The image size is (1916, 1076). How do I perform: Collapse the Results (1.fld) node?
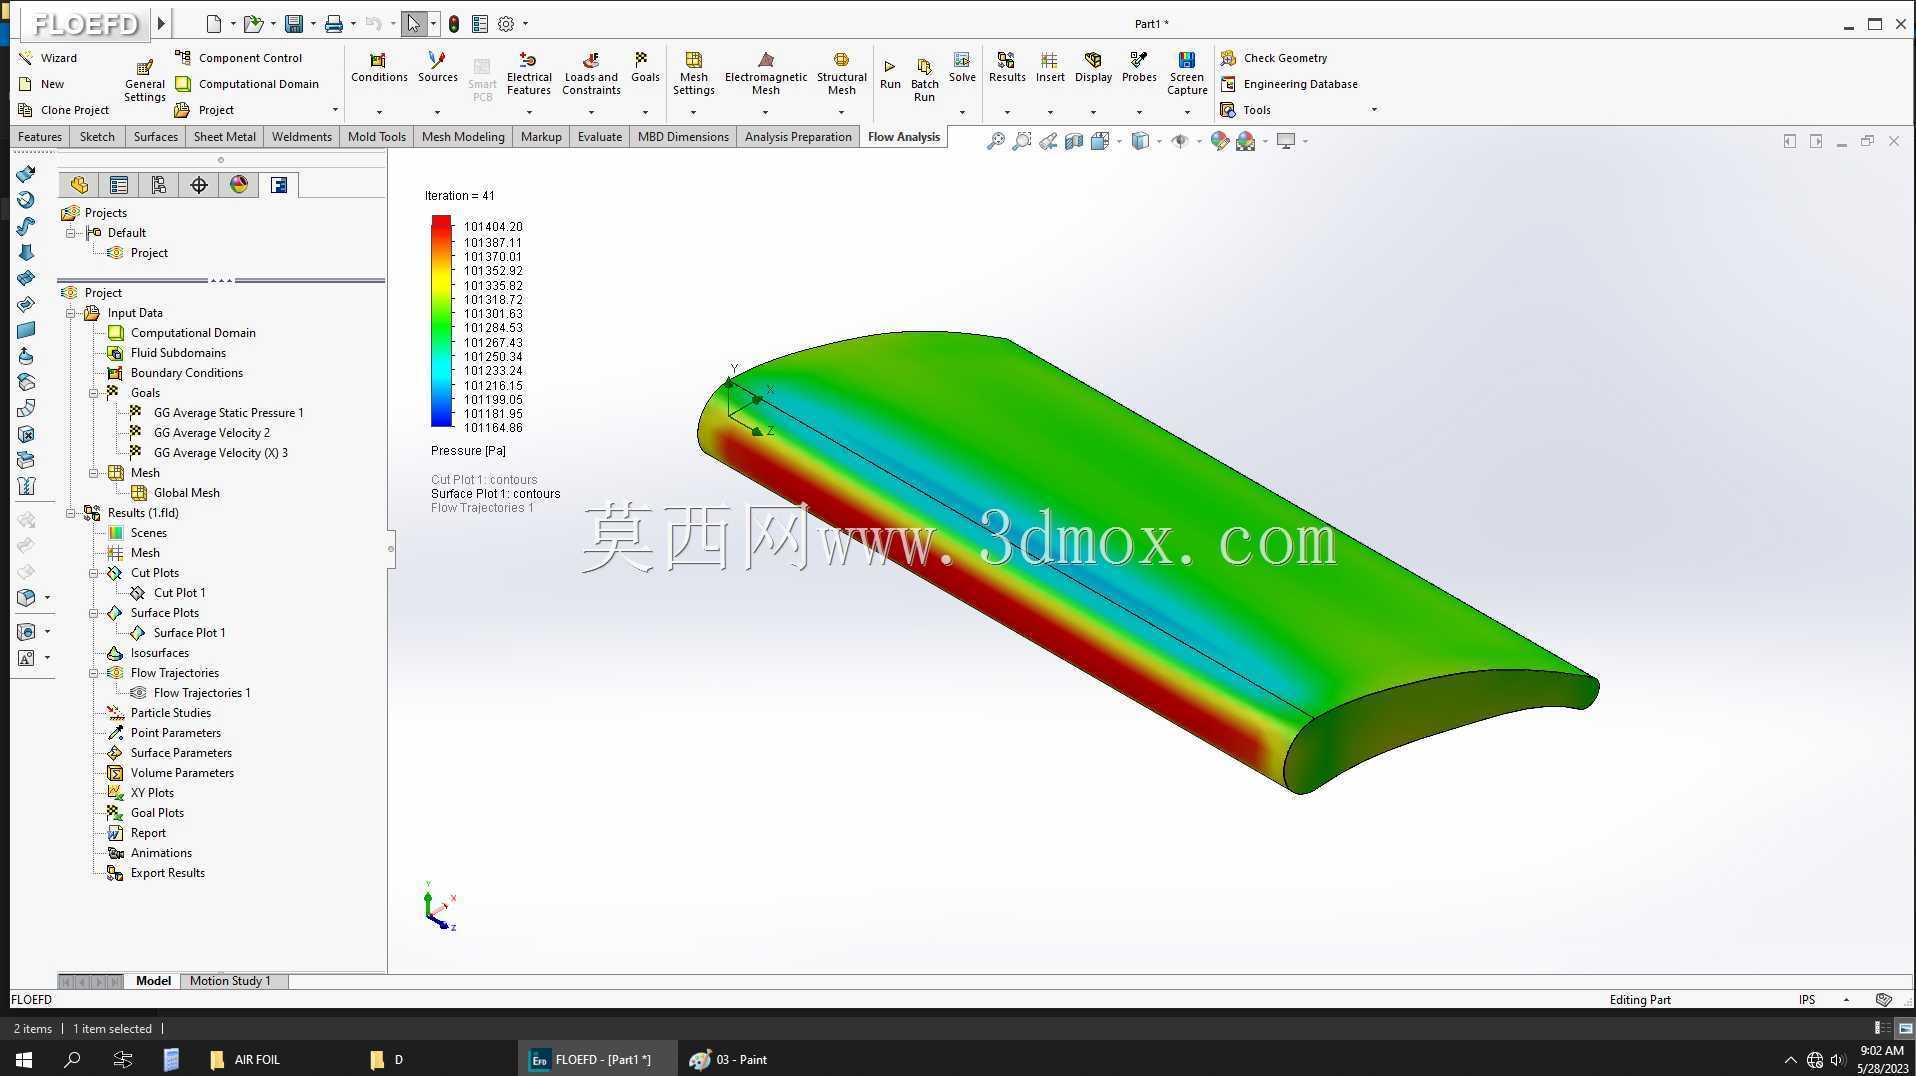[71, 513]
